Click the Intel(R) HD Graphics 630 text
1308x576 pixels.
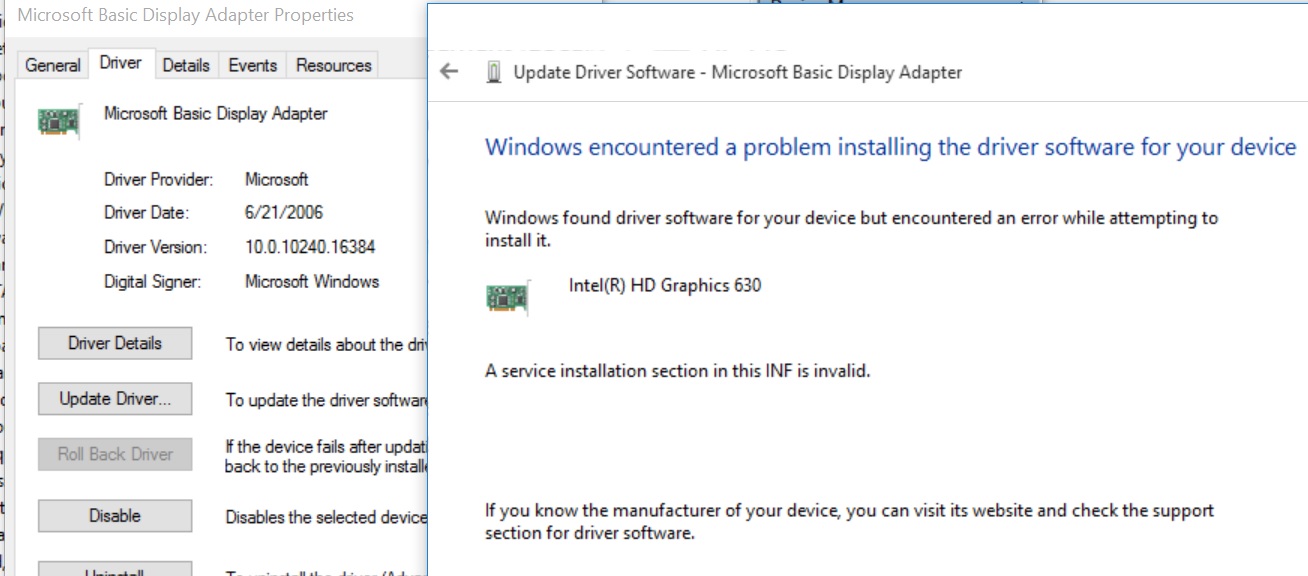[x=665, y=286]
